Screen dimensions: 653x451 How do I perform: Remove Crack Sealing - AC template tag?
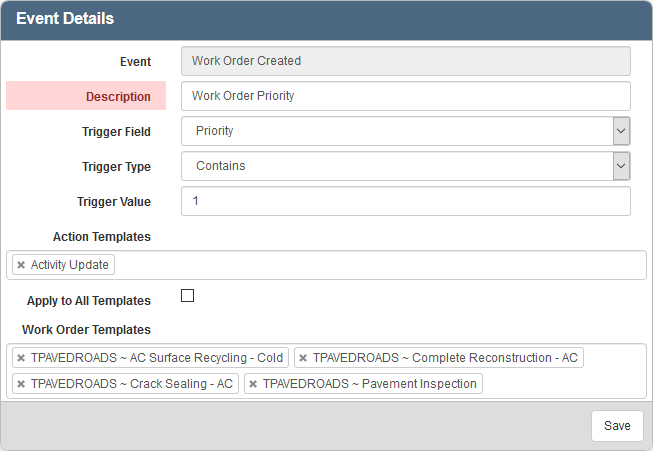tap(21, 384)
